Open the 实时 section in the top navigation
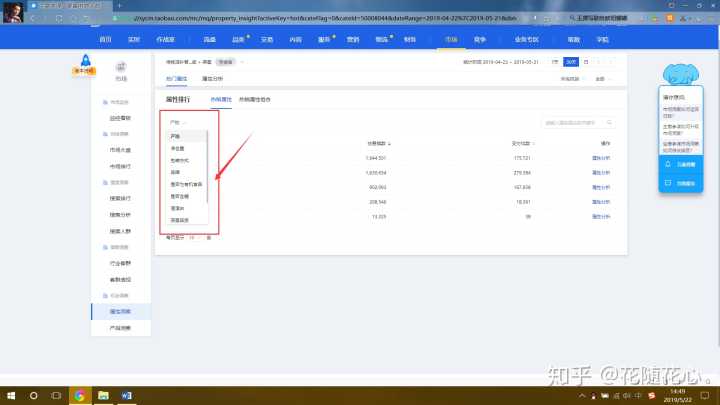This screenshot has width=720, height=405. point(134,39)
